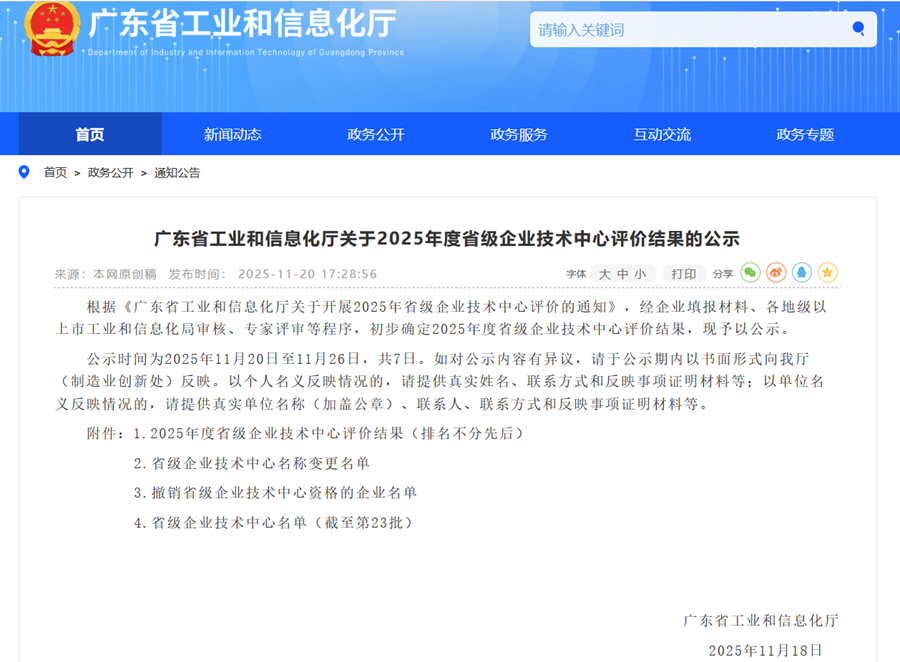900x662 pixels.
Task: Select 政务服务 in navigation bar
Action: [x=519, y=135]
